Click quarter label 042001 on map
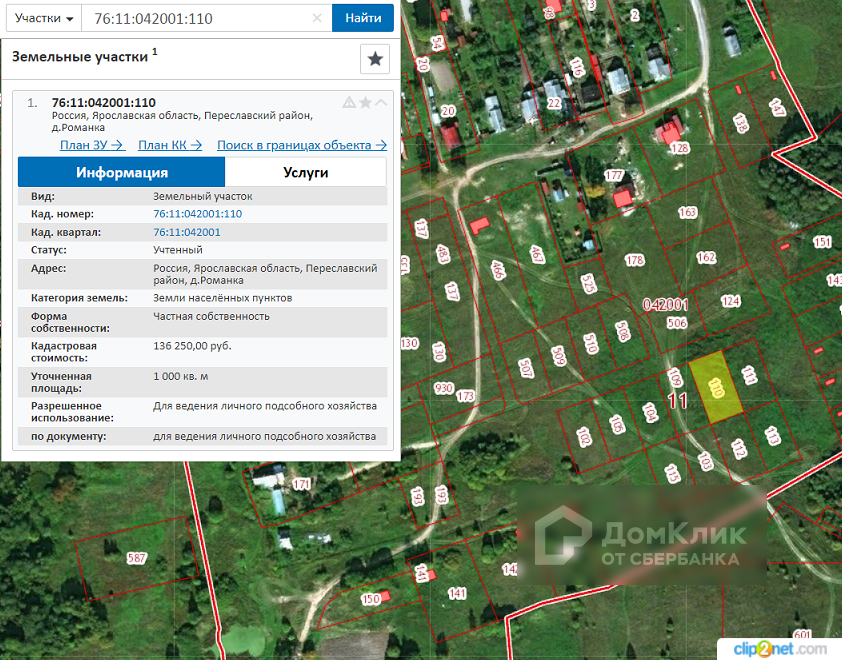 tap(665, 305)
